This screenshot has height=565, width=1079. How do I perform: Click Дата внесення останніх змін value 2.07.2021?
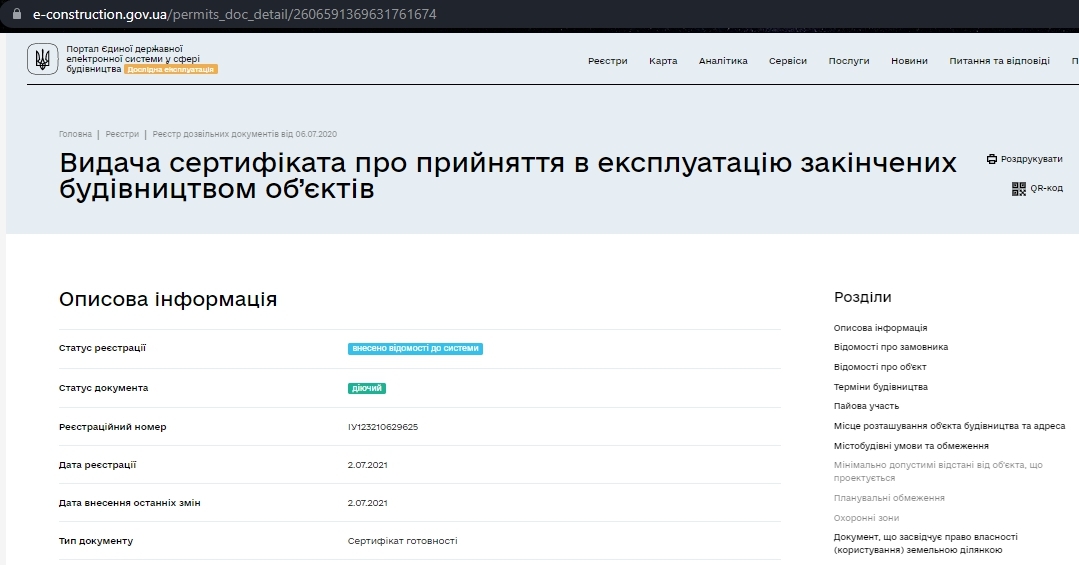(367, 503)
